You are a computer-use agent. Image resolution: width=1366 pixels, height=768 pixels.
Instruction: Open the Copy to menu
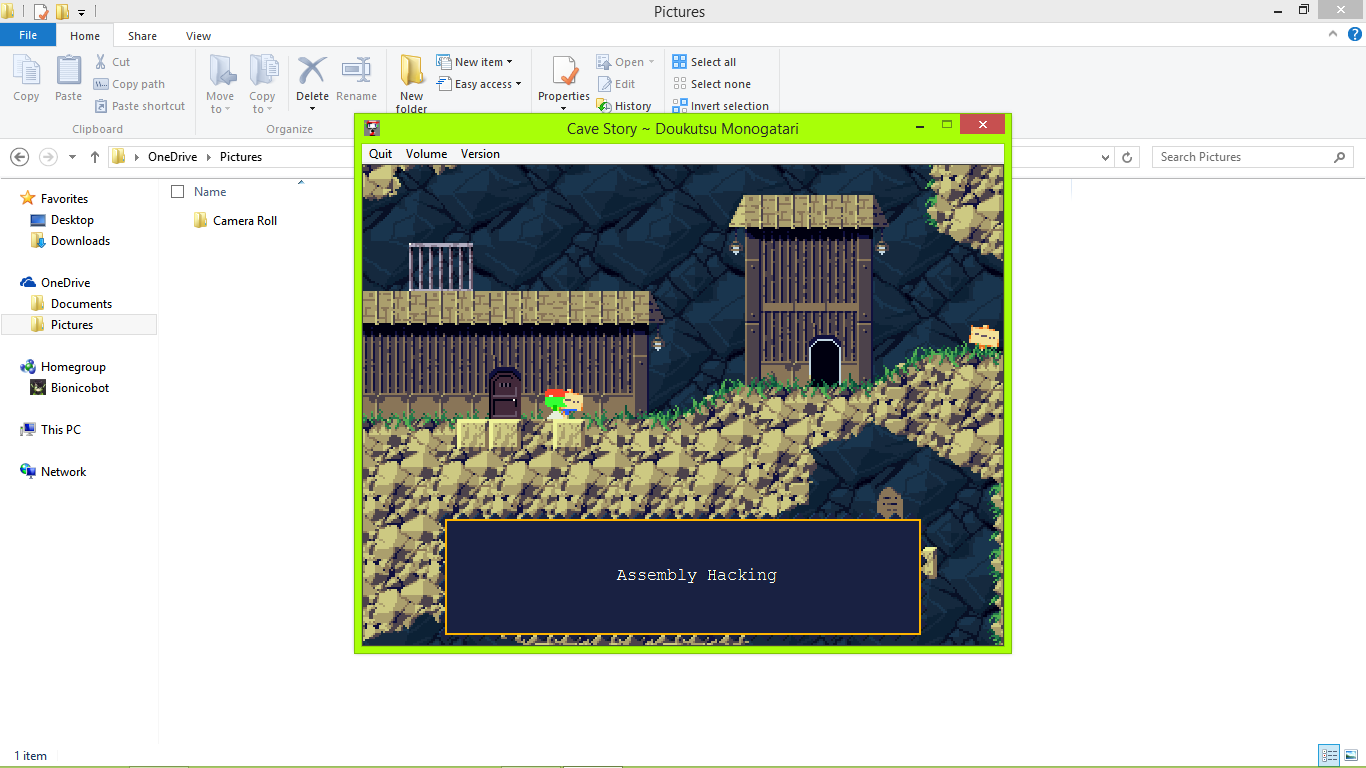[263, 84]
